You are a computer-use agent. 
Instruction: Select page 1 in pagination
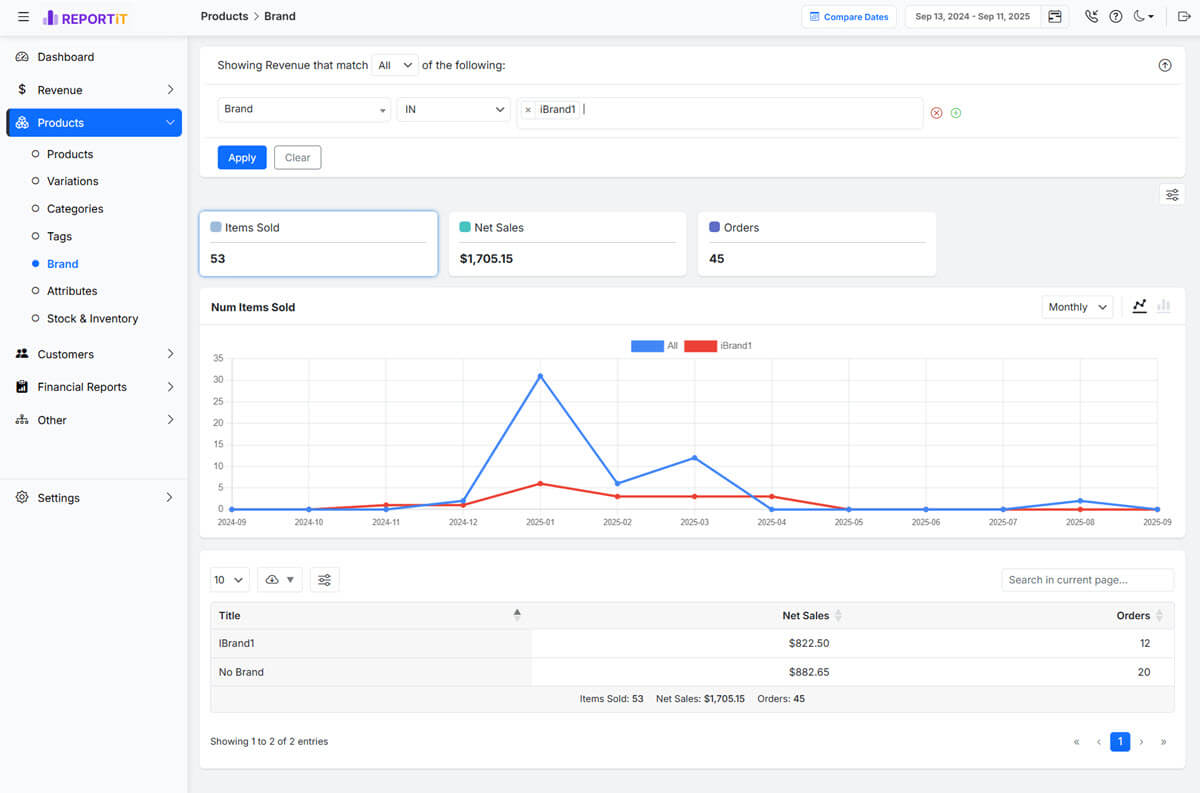[x=1120, y=742]
